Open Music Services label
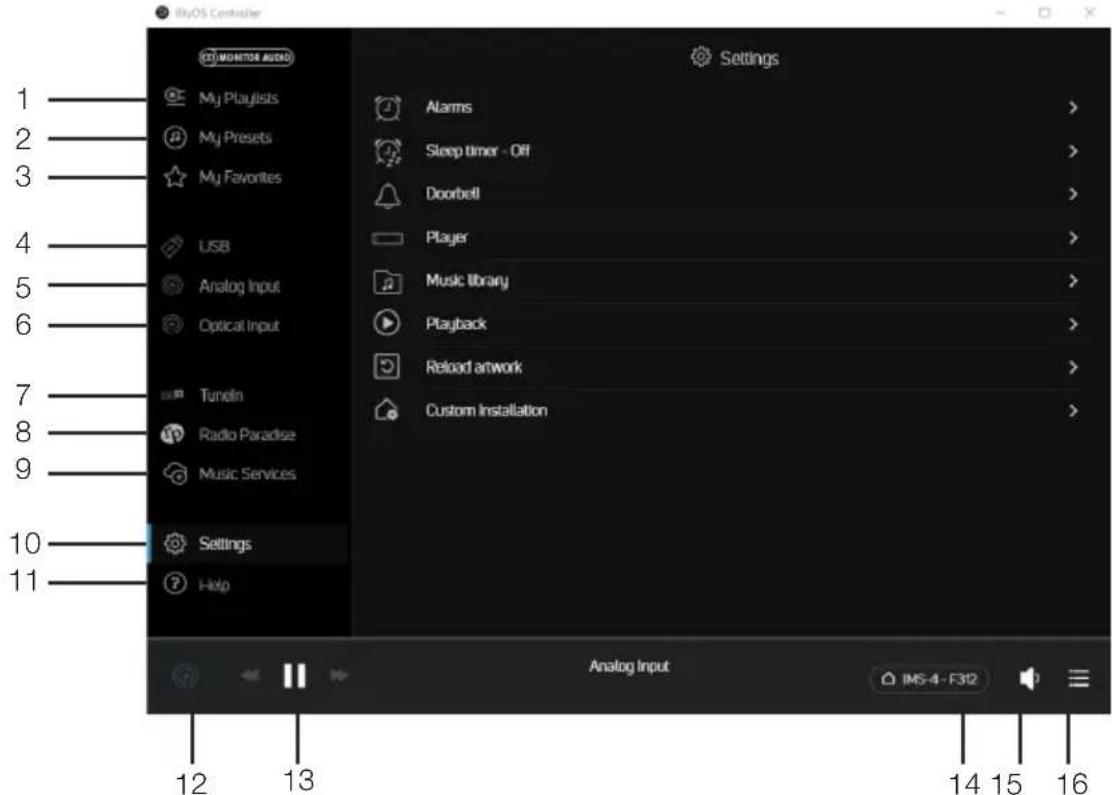Viewport: 1112px width, 795px height. (x=248, y=473)
